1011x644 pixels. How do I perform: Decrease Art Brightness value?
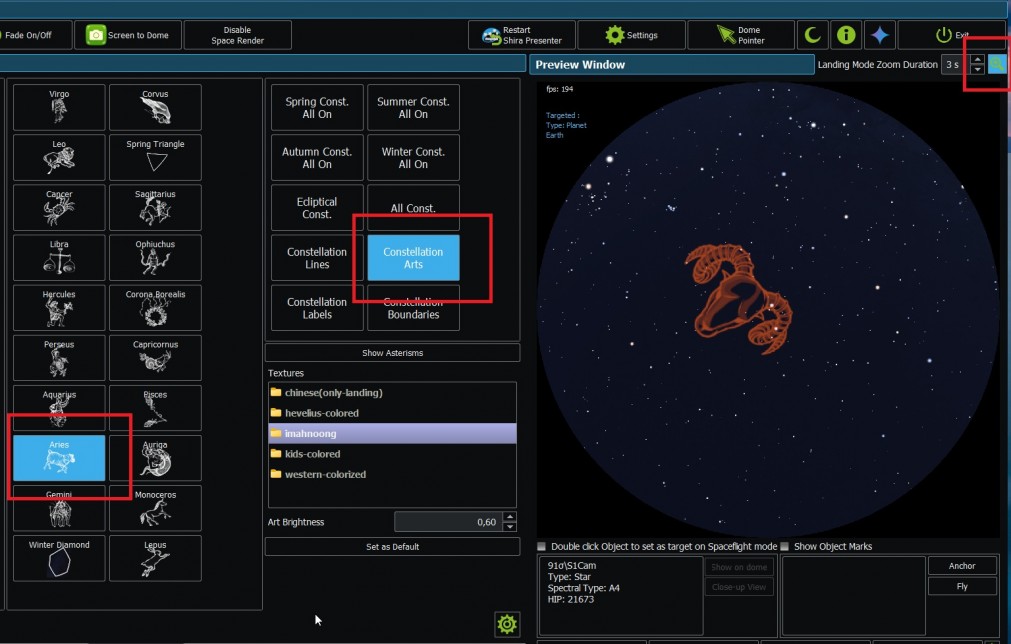click(x=509, y=526)
